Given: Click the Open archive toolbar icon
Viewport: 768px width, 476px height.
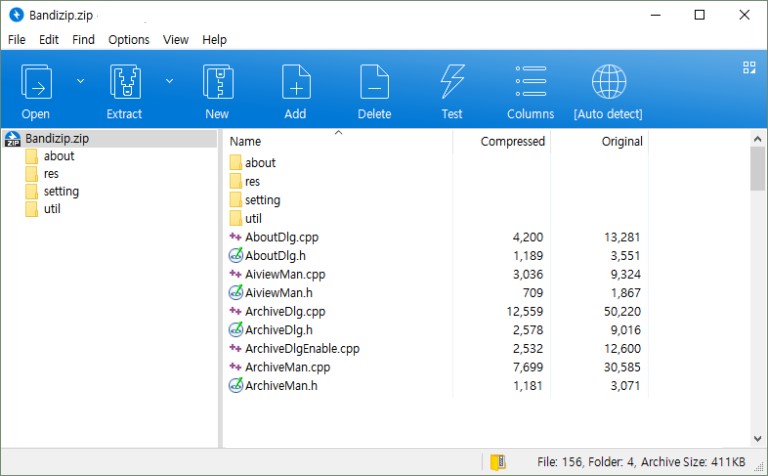Looking at the screenshot, I should click(36, 82).
